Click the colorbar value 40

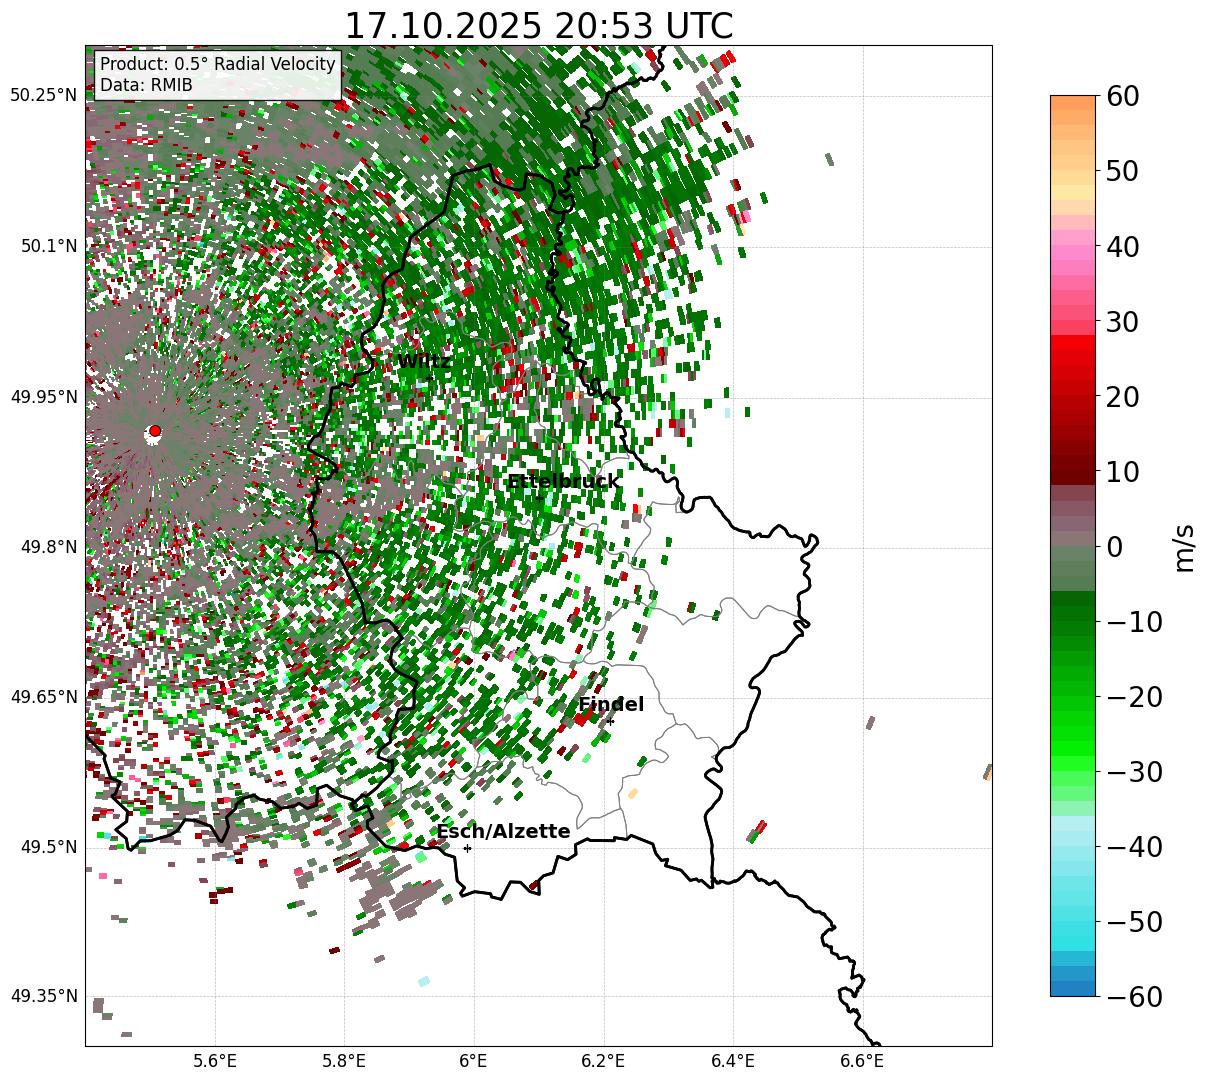coord(1124,246)
